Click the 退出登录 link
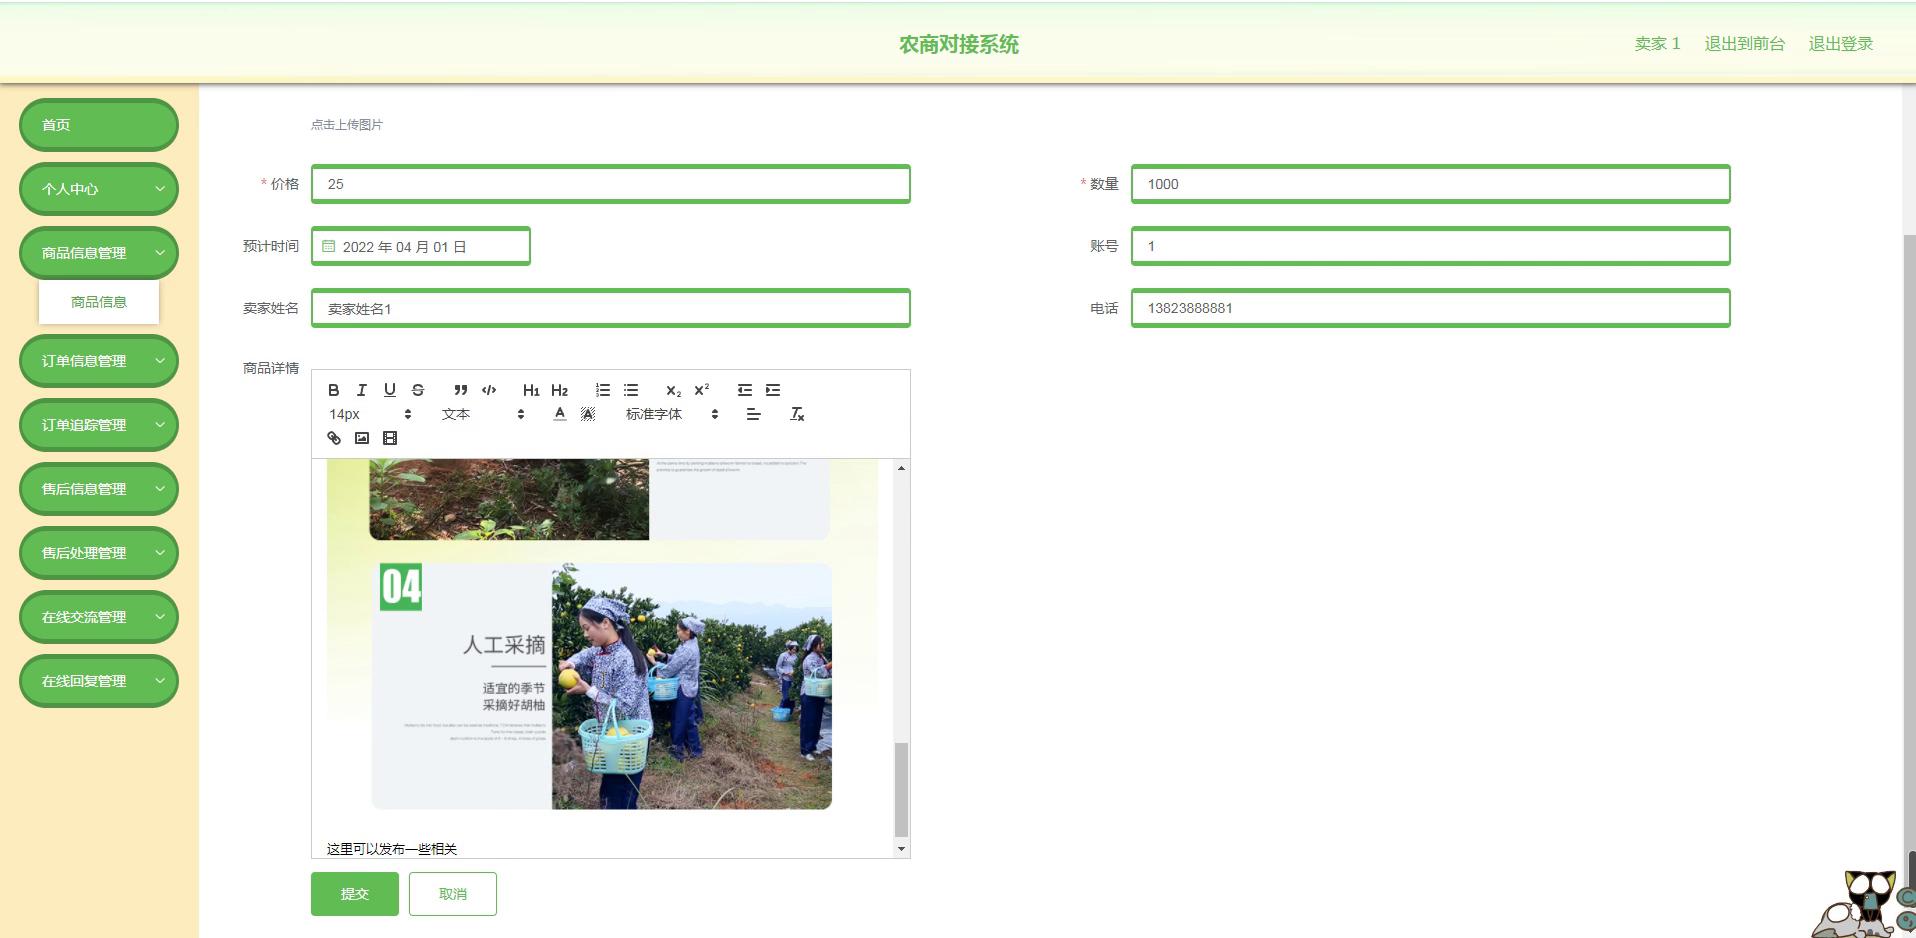Viewport: 1916px width, 938px height. pyautogui.click(x=1840, y=44)
